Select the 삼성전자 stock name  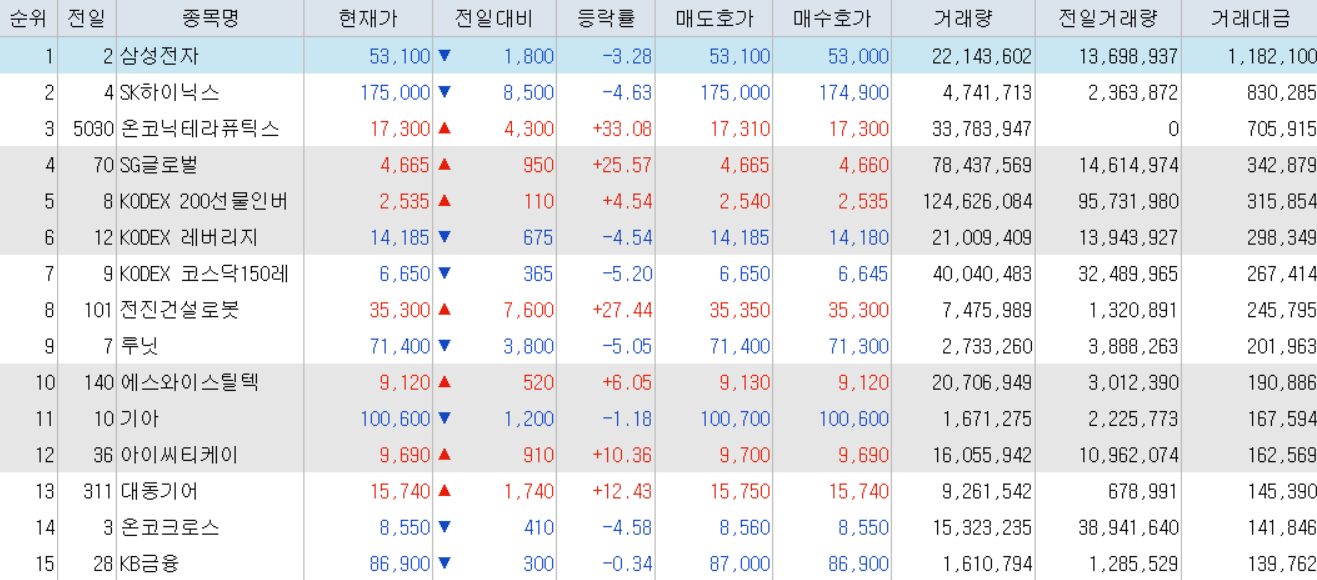click(158, 56)
